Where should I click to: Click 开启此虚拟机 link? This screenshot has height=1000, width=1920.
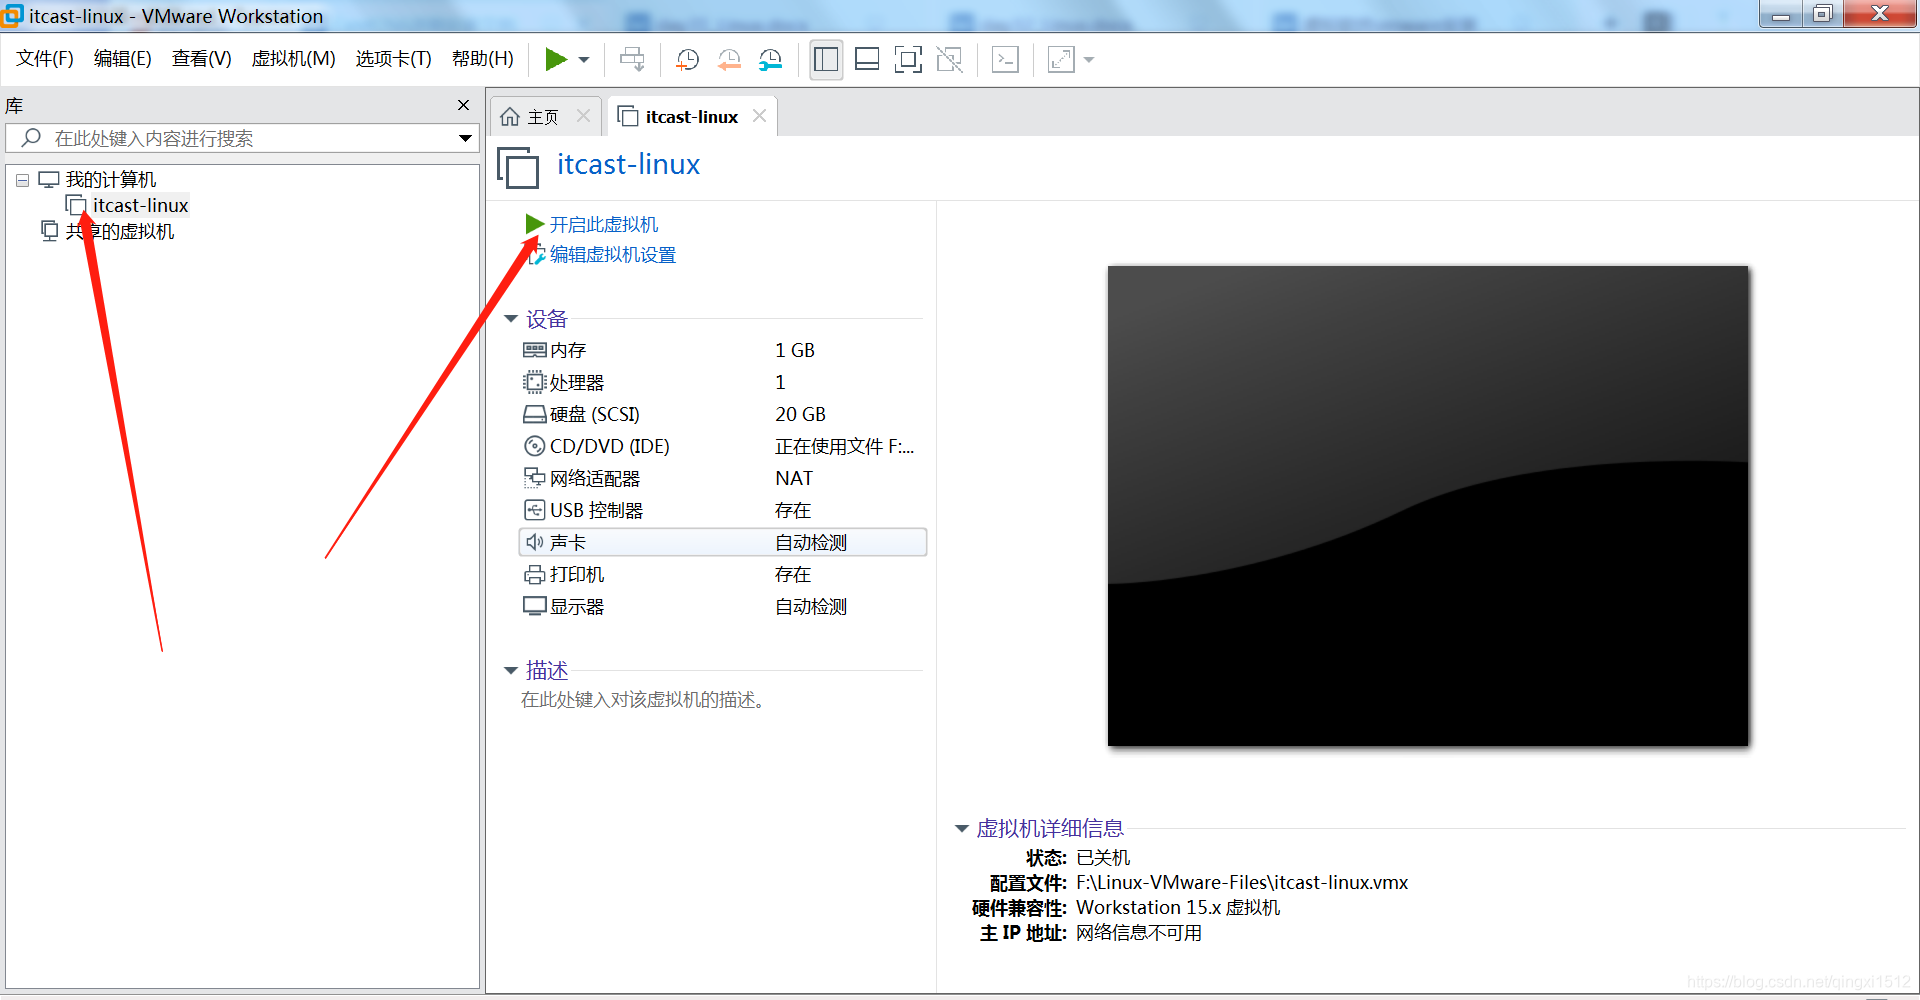tap(604, 224)
